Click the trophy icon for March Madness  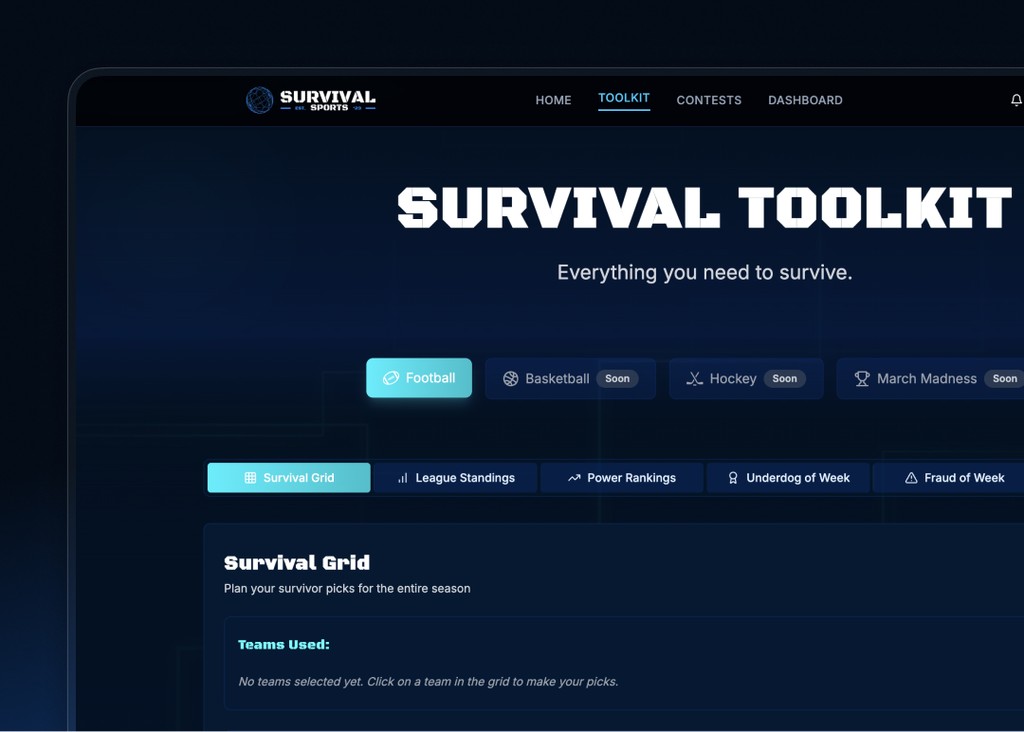[861, 379]
